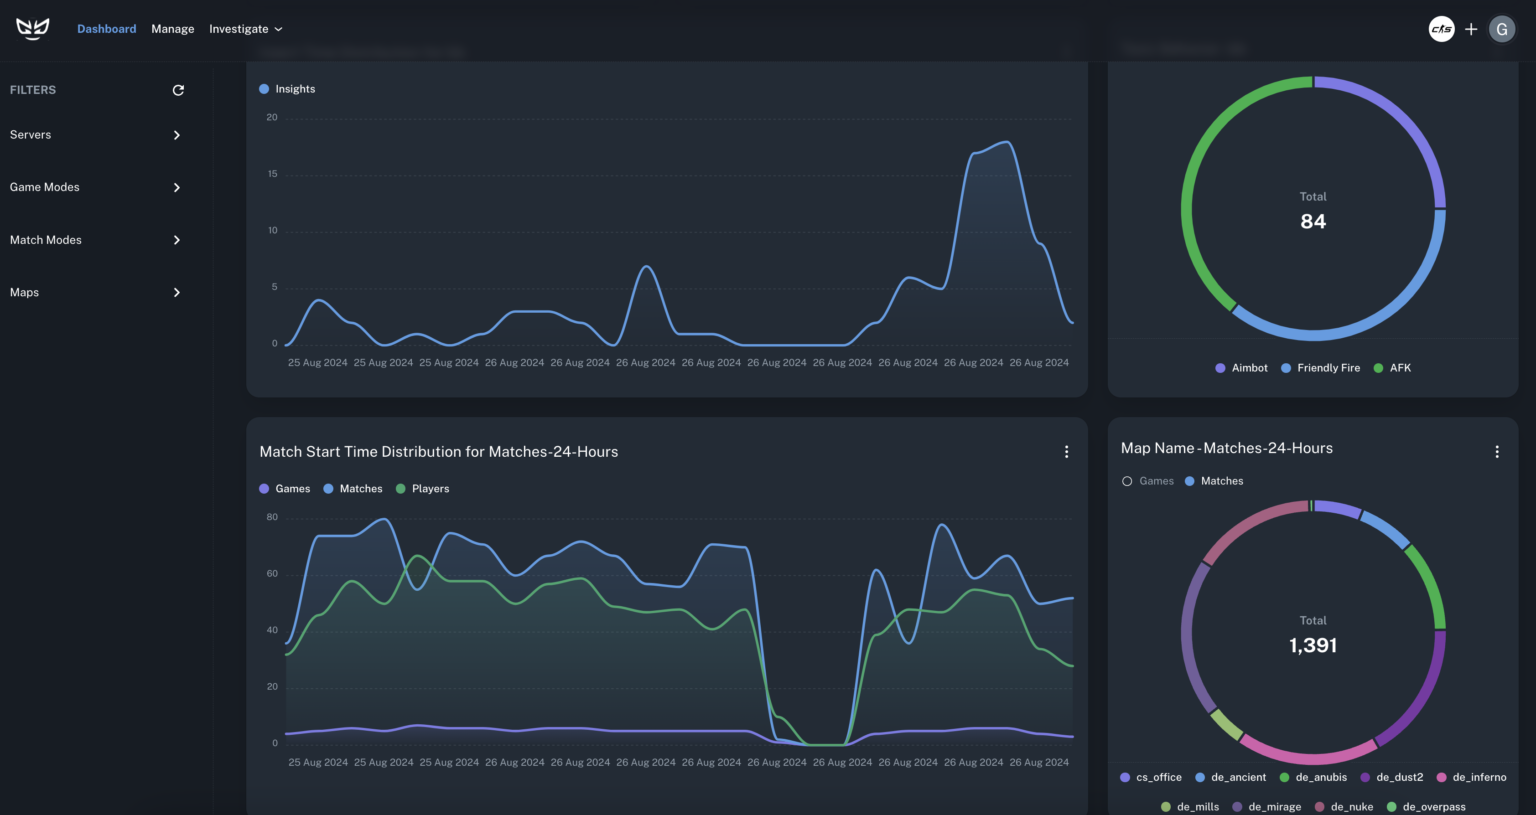Open the Investigate dropdown menu
This screenshot has height=815, width=1536.
245,29
